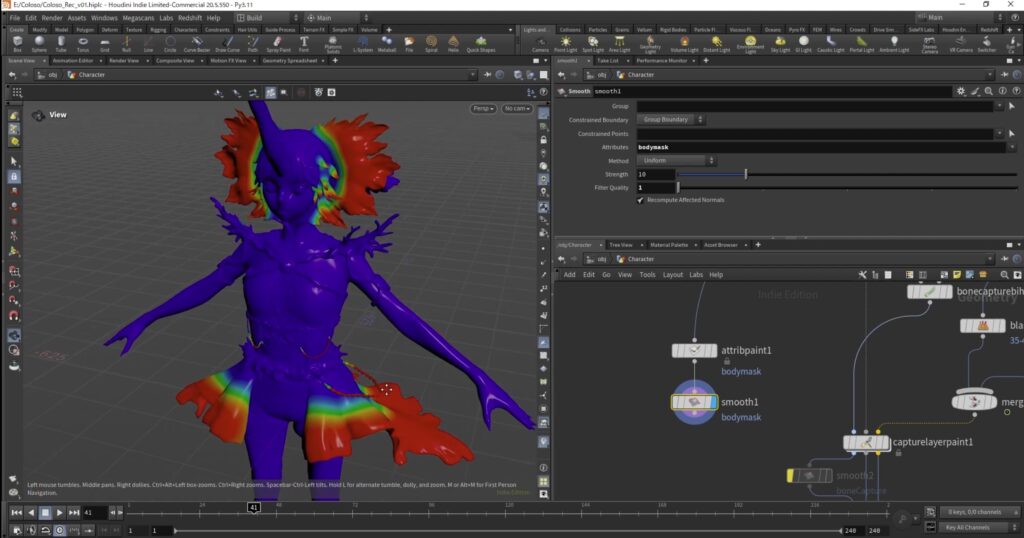Click the Sky Light shelf tool

tap(779, 43)
